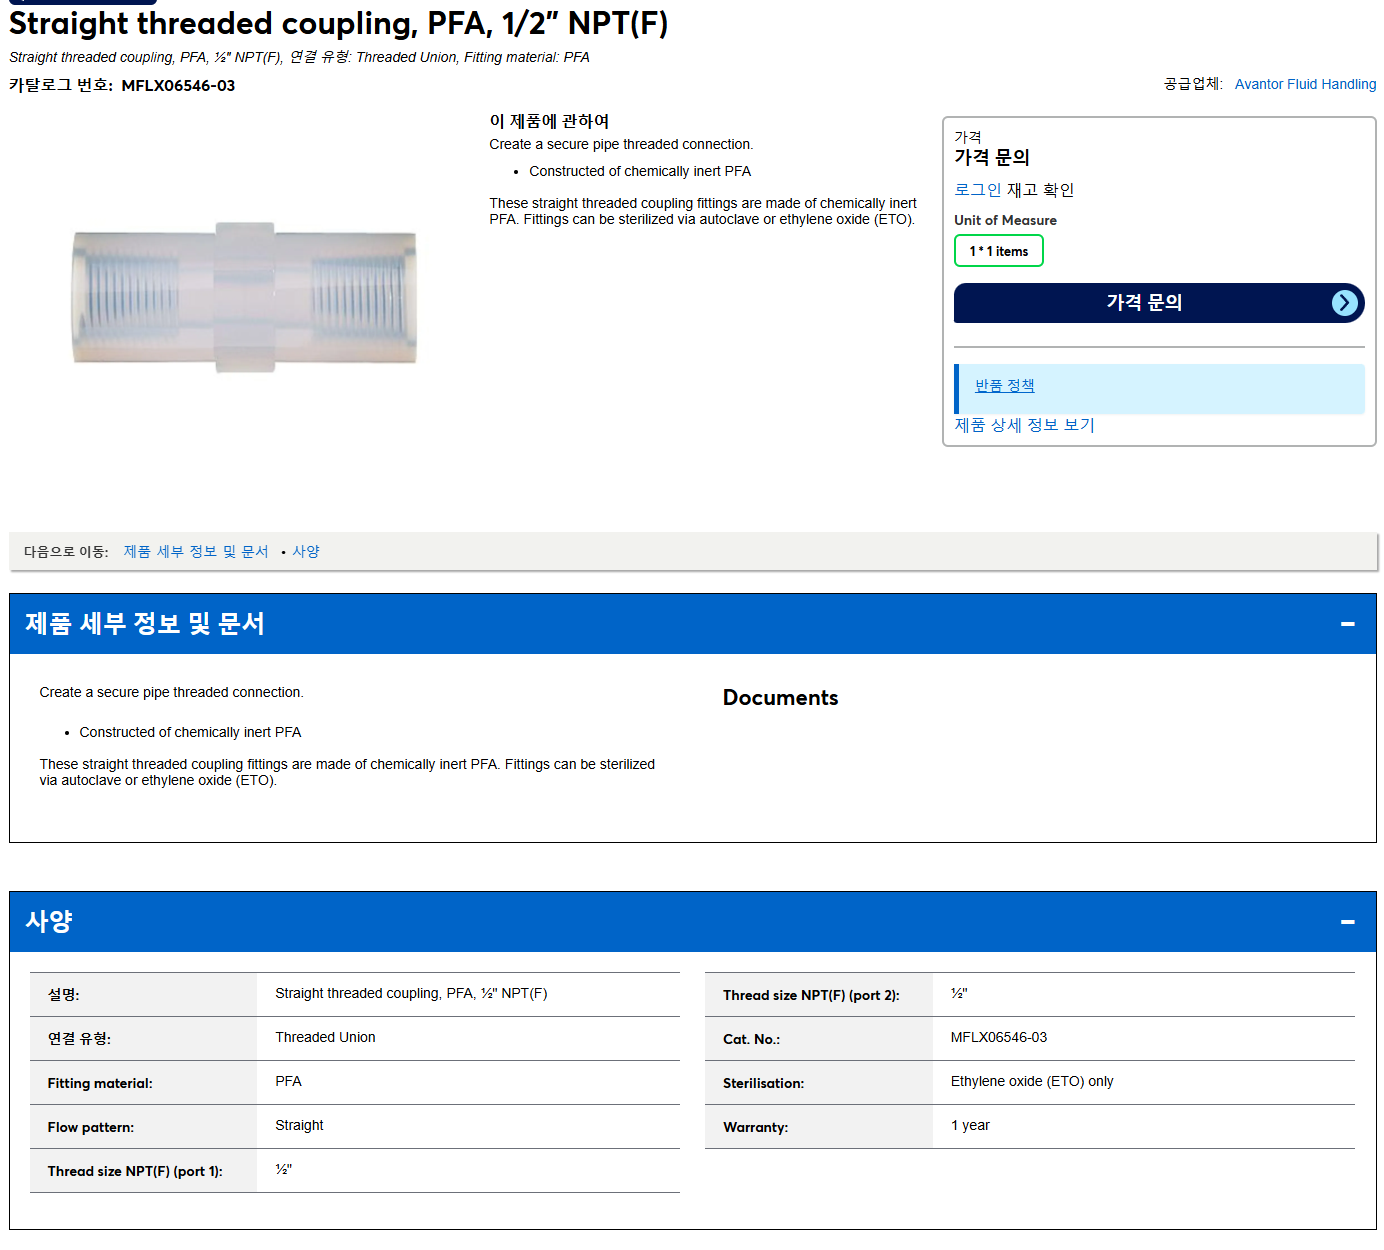The image size is (1384, 1250).
Task: Open the Avantor Fluid Handling supplier link
Action: tap(1305, 84)
